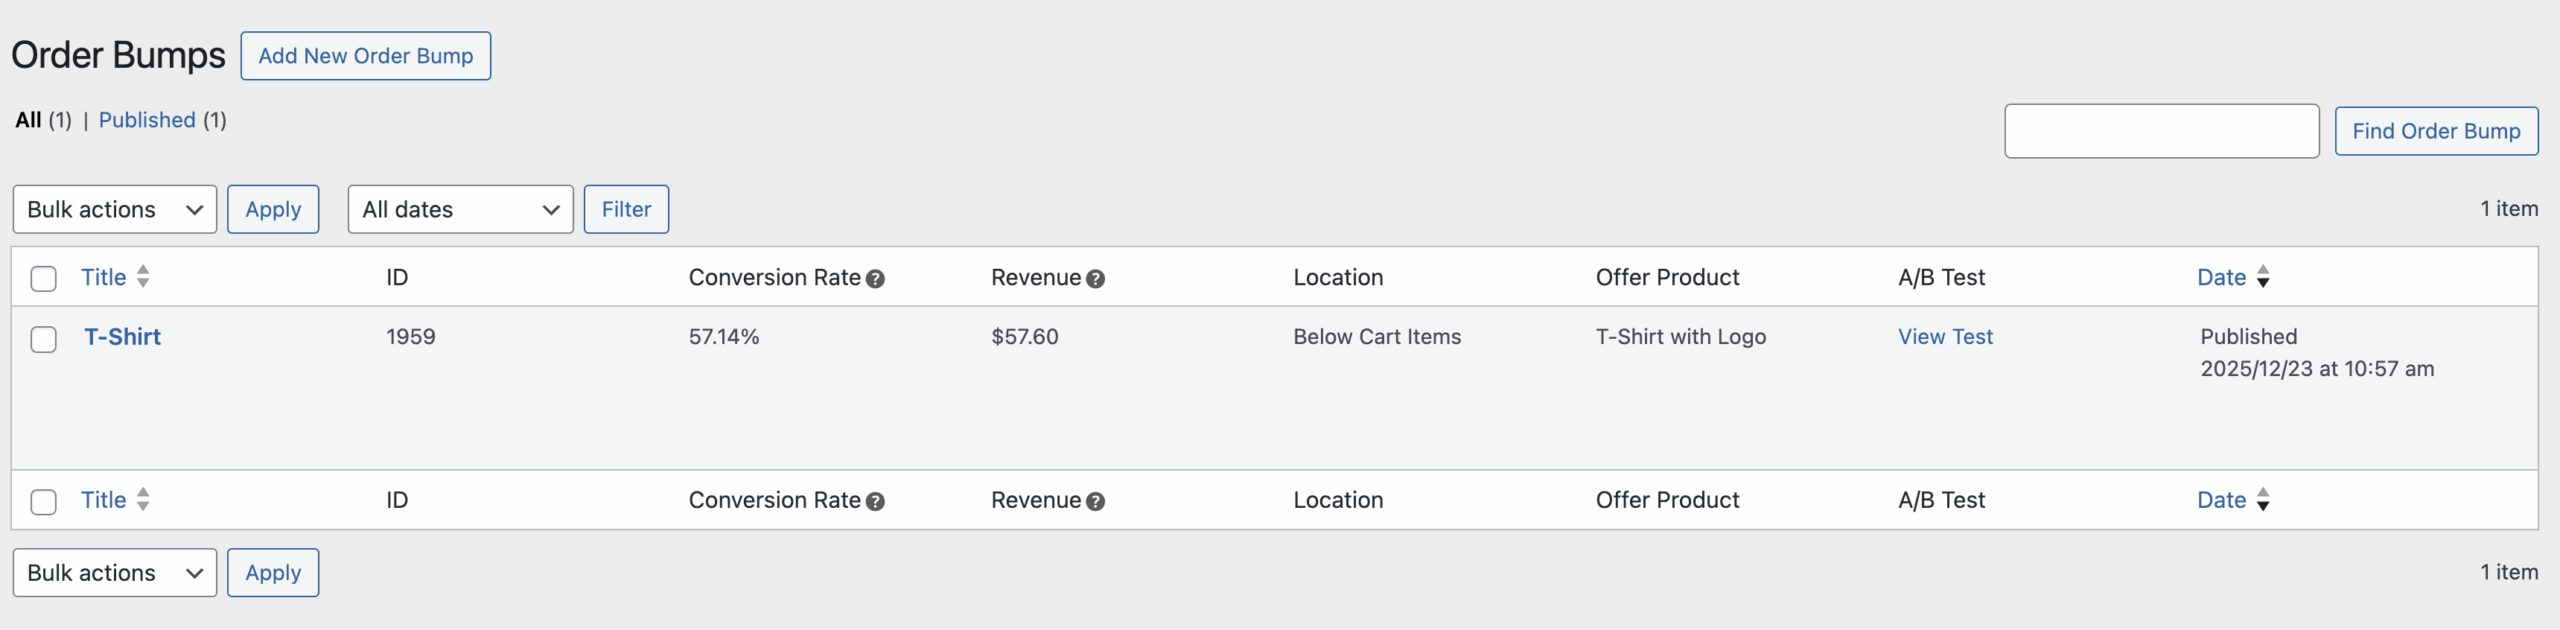Check the select-all checkbox in table header
The height and width of the screenshot is (630, 2560).
click(x=44, y=278)
